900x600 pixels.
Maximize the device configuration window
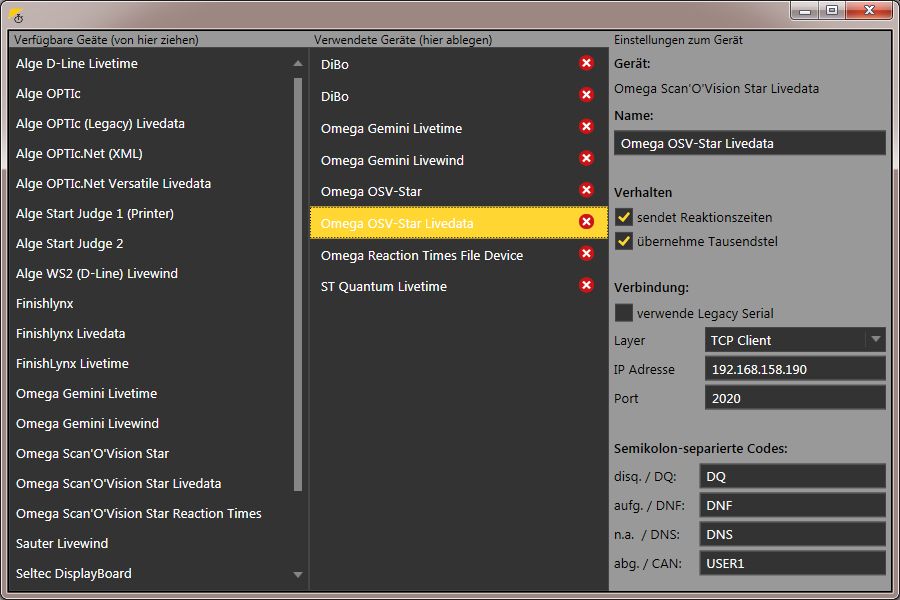(832, 11)
